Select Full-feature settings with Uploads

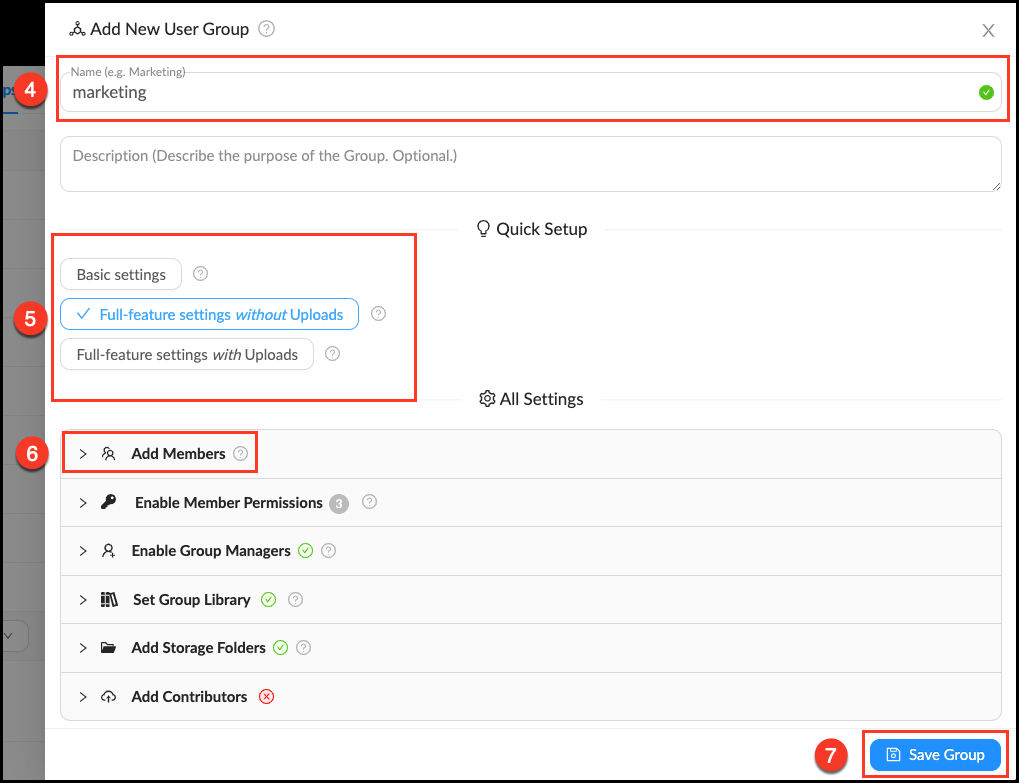click(x=187, y=354)
